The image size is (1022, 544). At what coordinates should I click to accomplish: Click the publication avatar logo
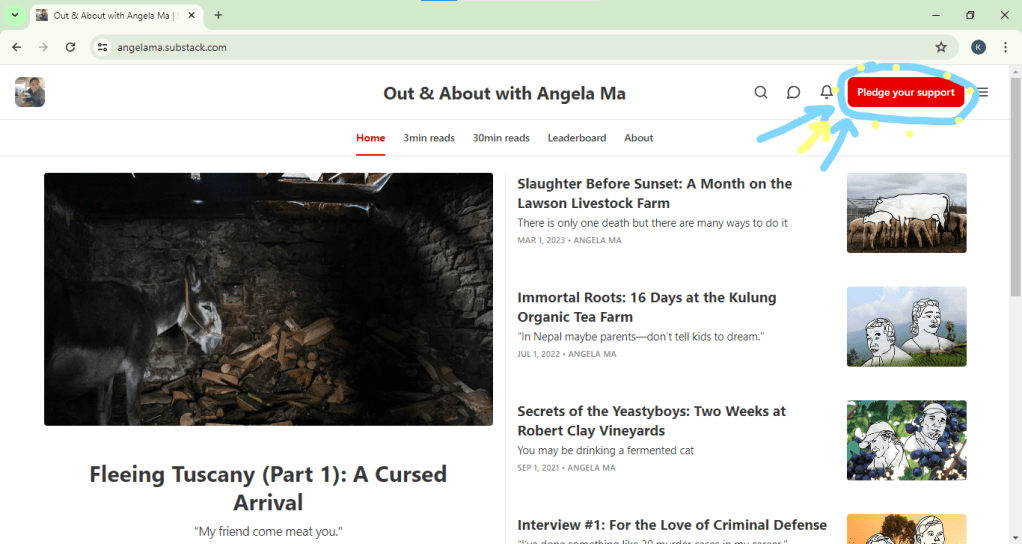point(30,92)
